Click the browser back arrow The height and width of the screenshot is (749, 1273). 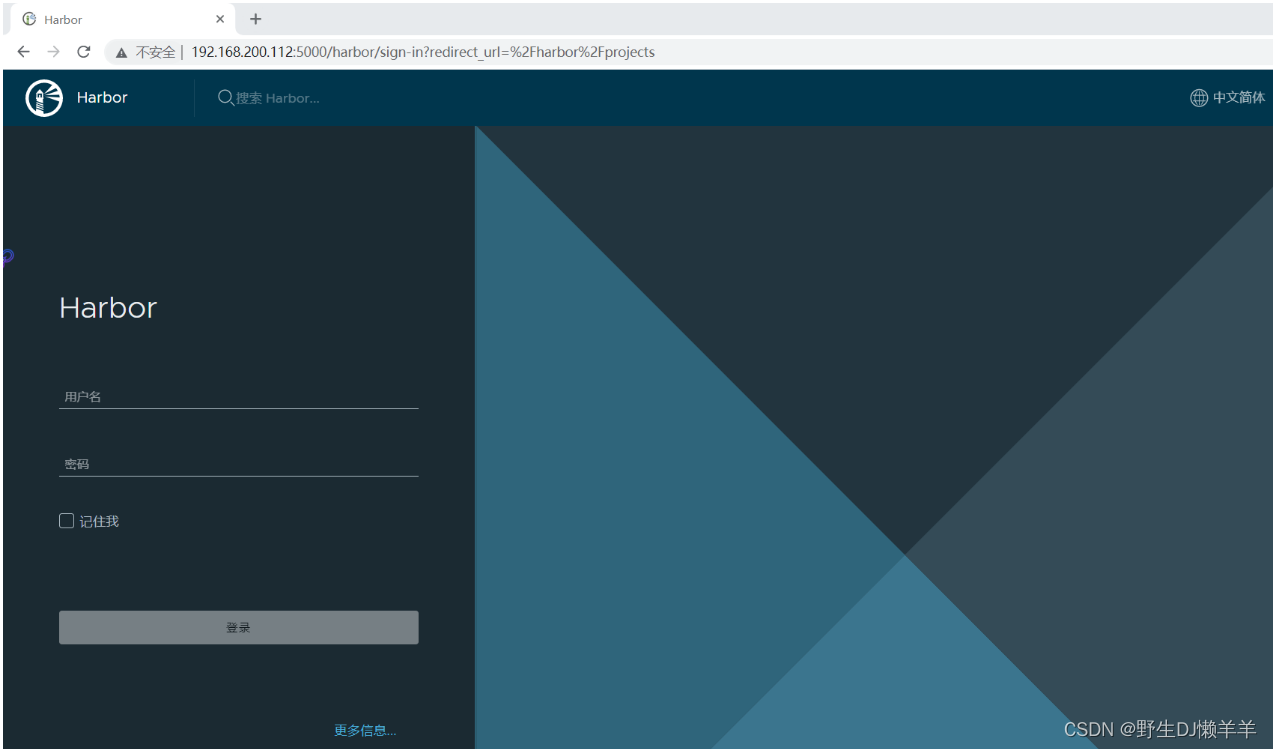tap(23, 51)
